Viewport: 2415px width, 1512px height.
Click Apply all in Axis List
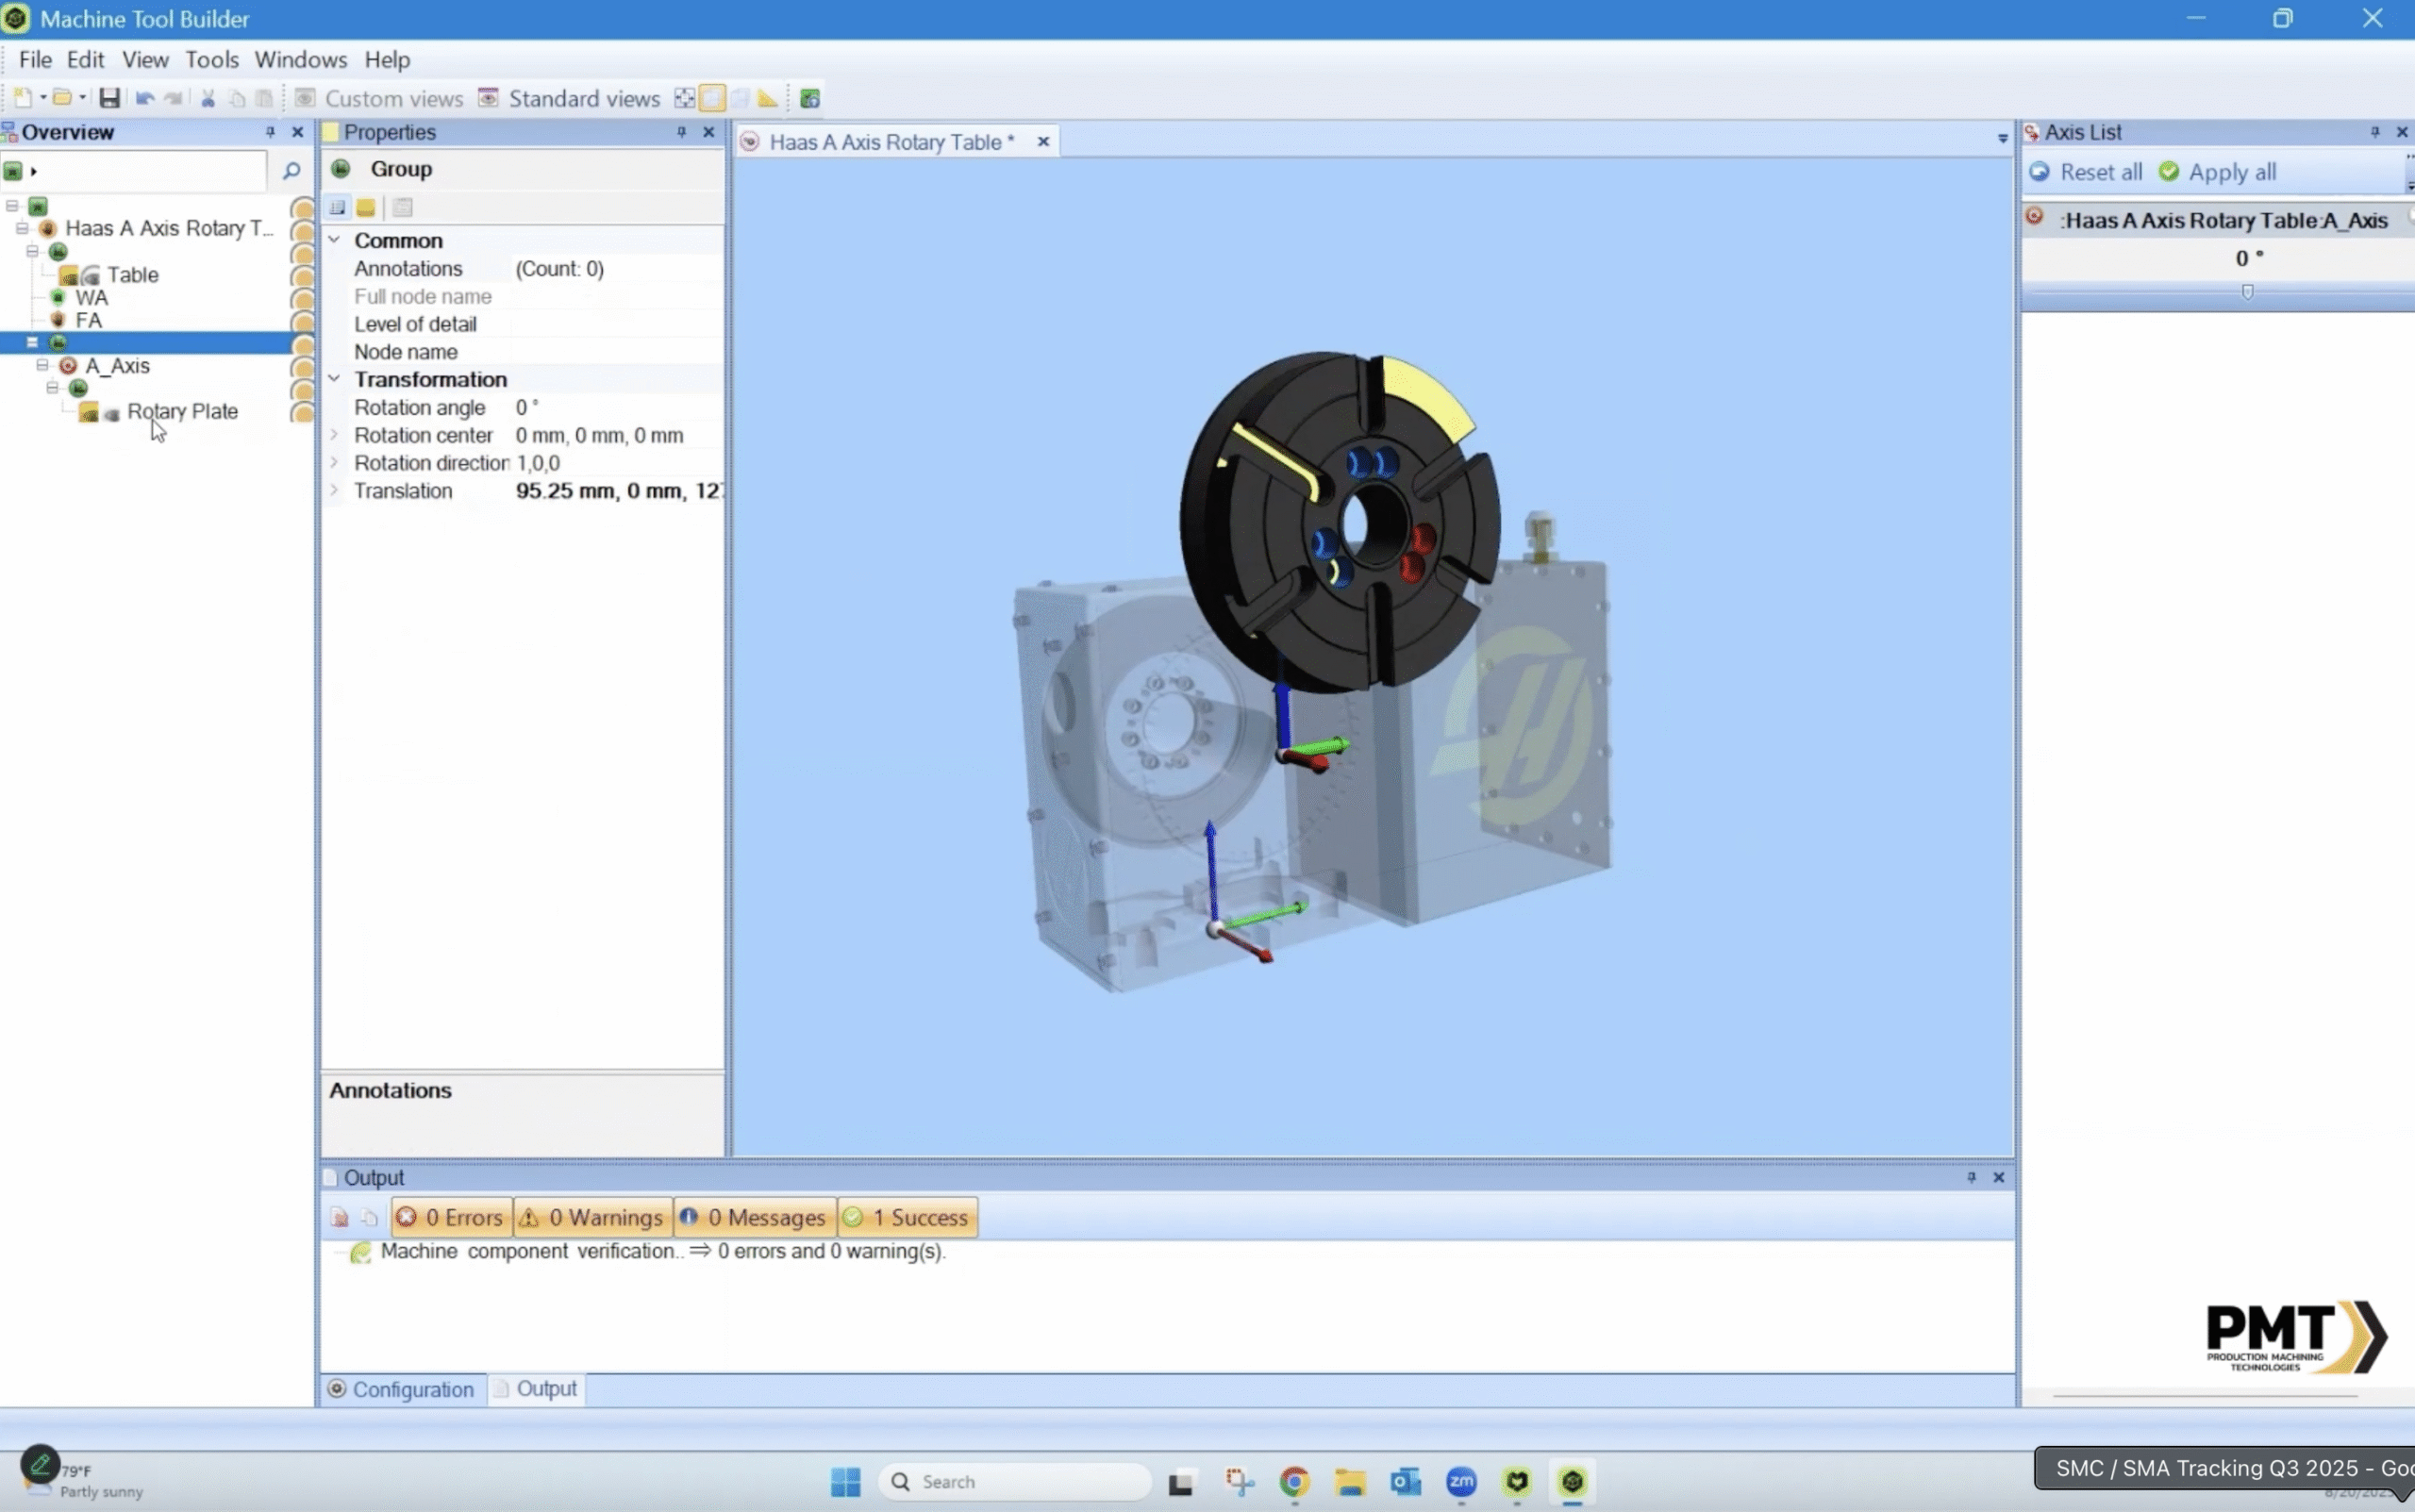(x=2218, y=172)
